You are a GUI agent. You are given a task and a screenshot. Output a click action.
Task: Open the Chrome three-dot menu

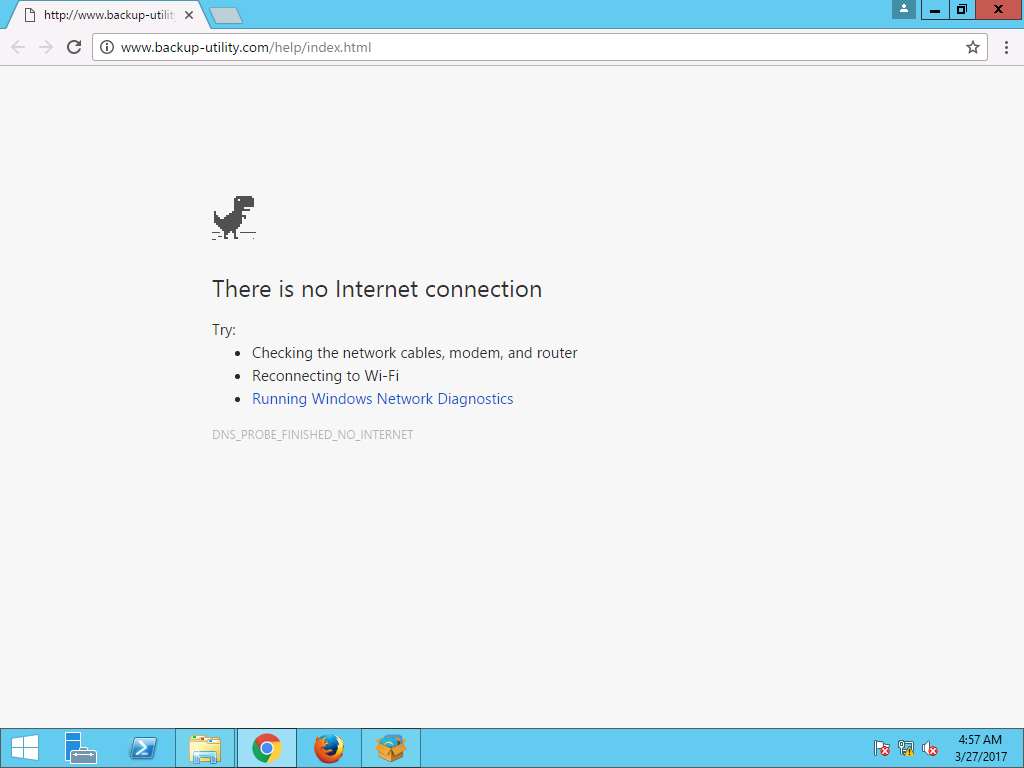pos(1006,47)
